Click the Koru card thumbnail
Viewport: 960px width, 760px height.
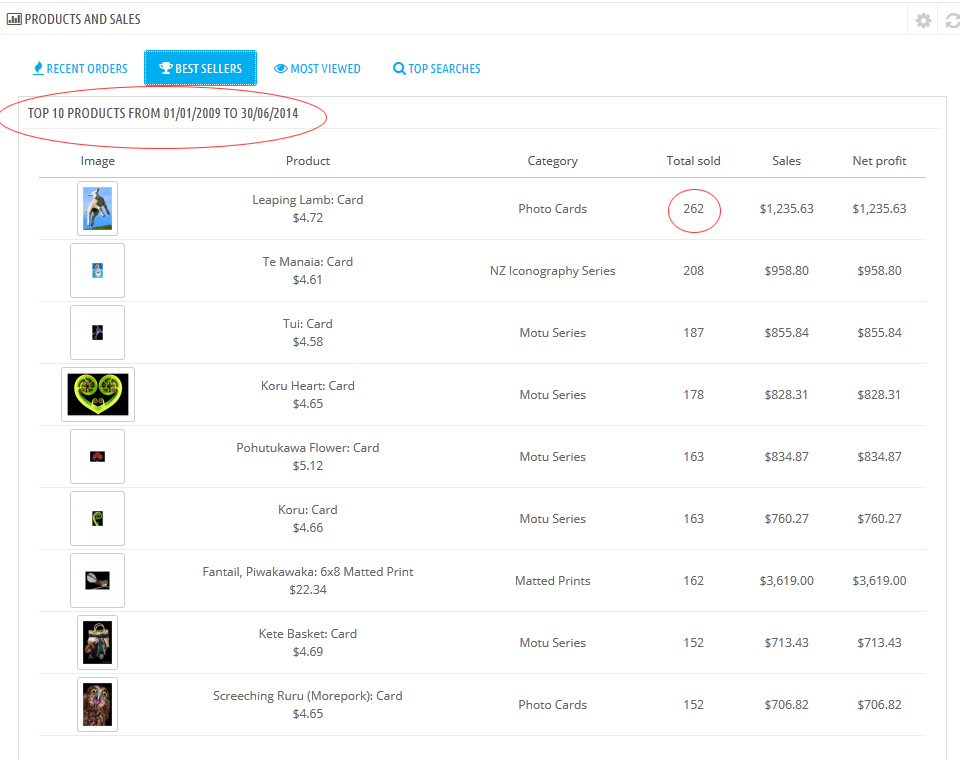[x=97, y=518]
